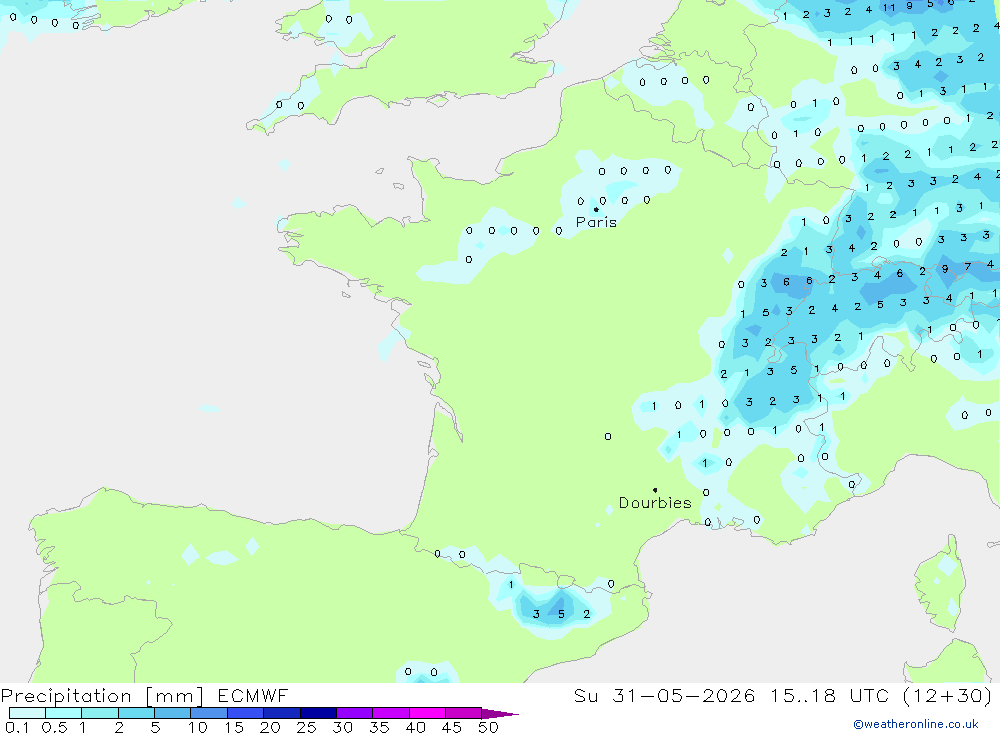Click the date "Su 31-05-2026" text
The width and height of the screenshot is (1000, 733).
point(665,696)
